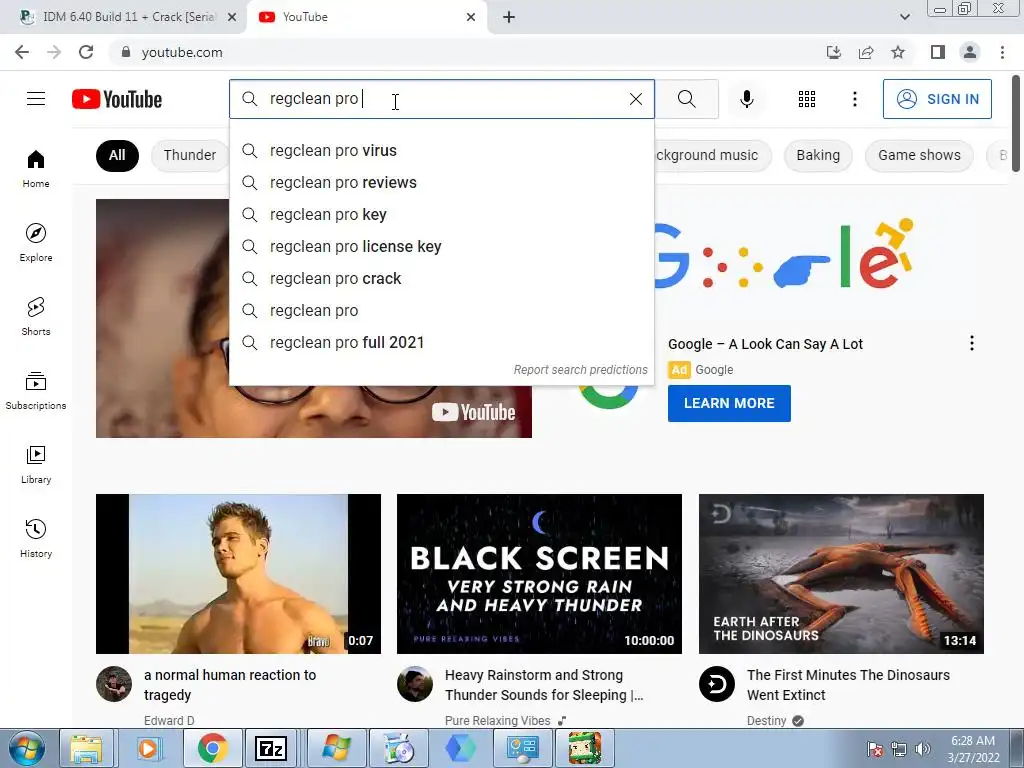This screenshot has height=768, width=1024.
Task: Click the share page icon
Action: click(866, 52)
